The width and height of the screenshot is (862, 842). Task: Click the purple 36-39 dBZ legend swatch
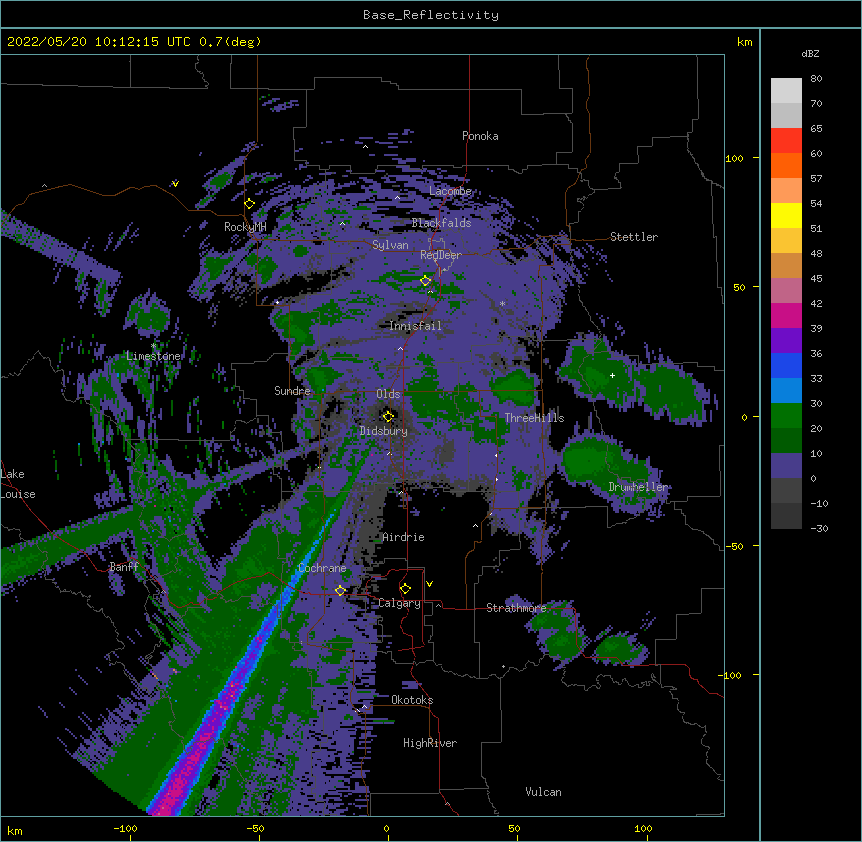point(786,341)
